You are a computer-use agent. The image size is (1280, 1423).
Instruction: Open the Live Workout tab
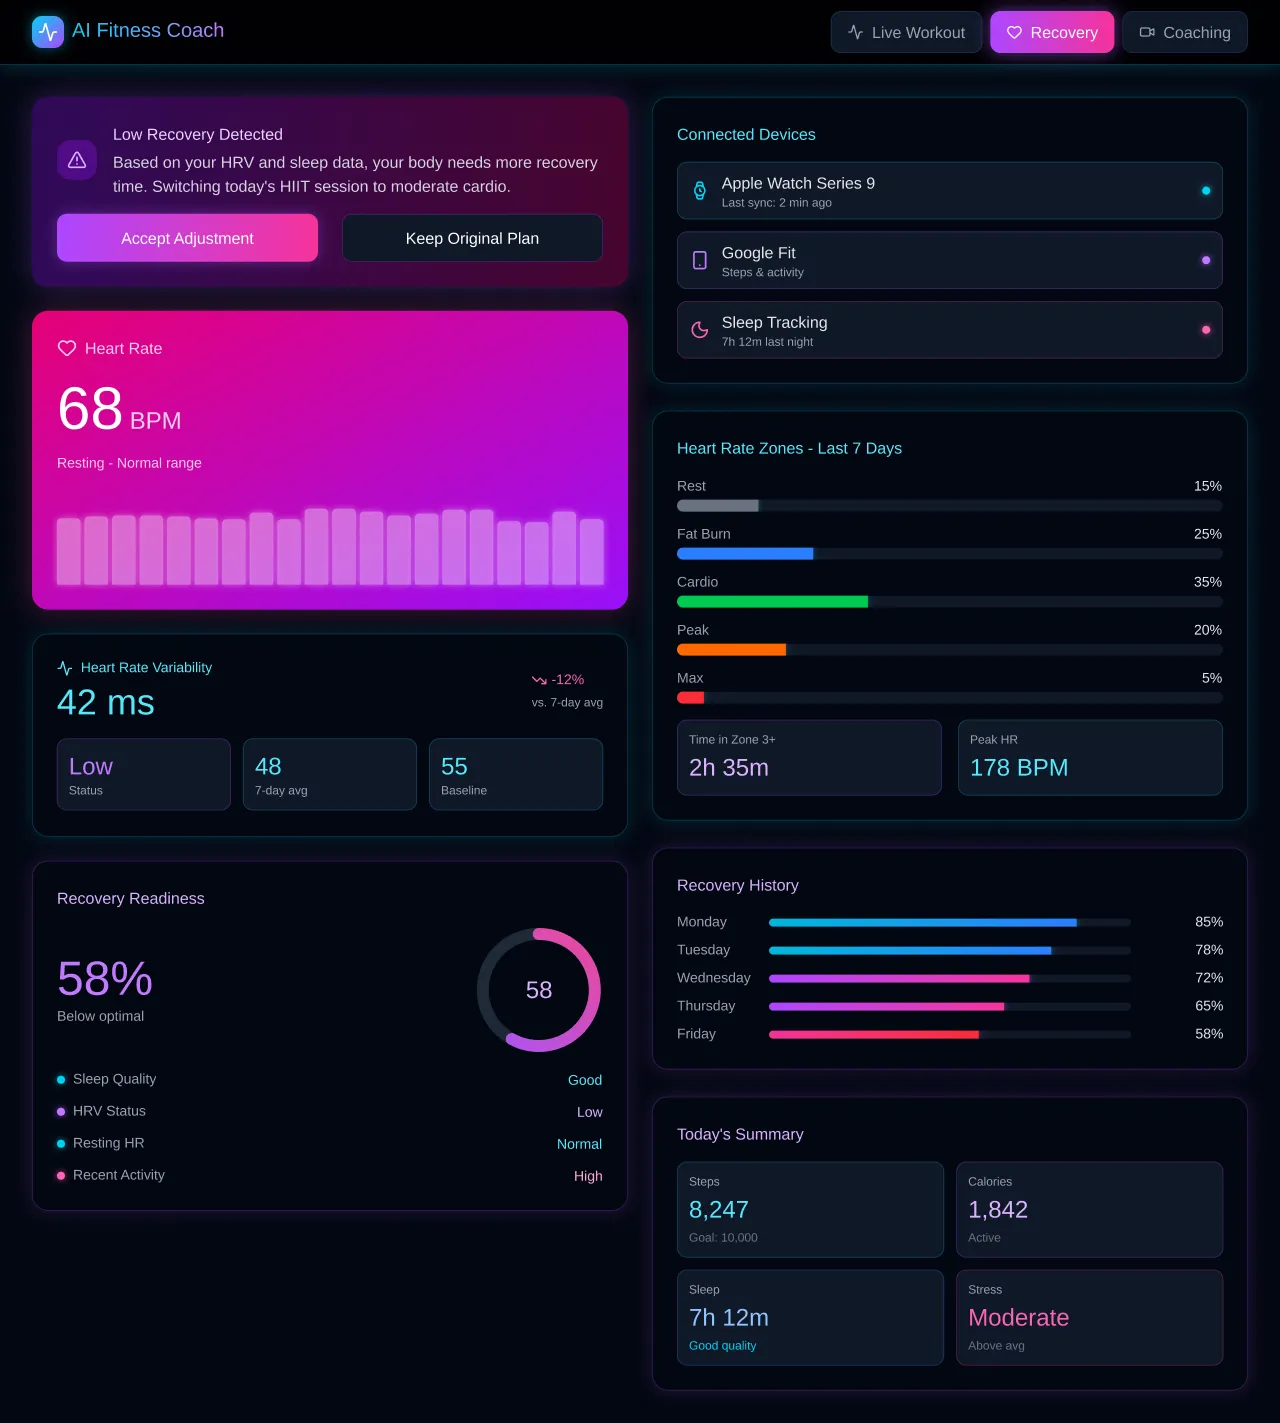tap(906, 32)
